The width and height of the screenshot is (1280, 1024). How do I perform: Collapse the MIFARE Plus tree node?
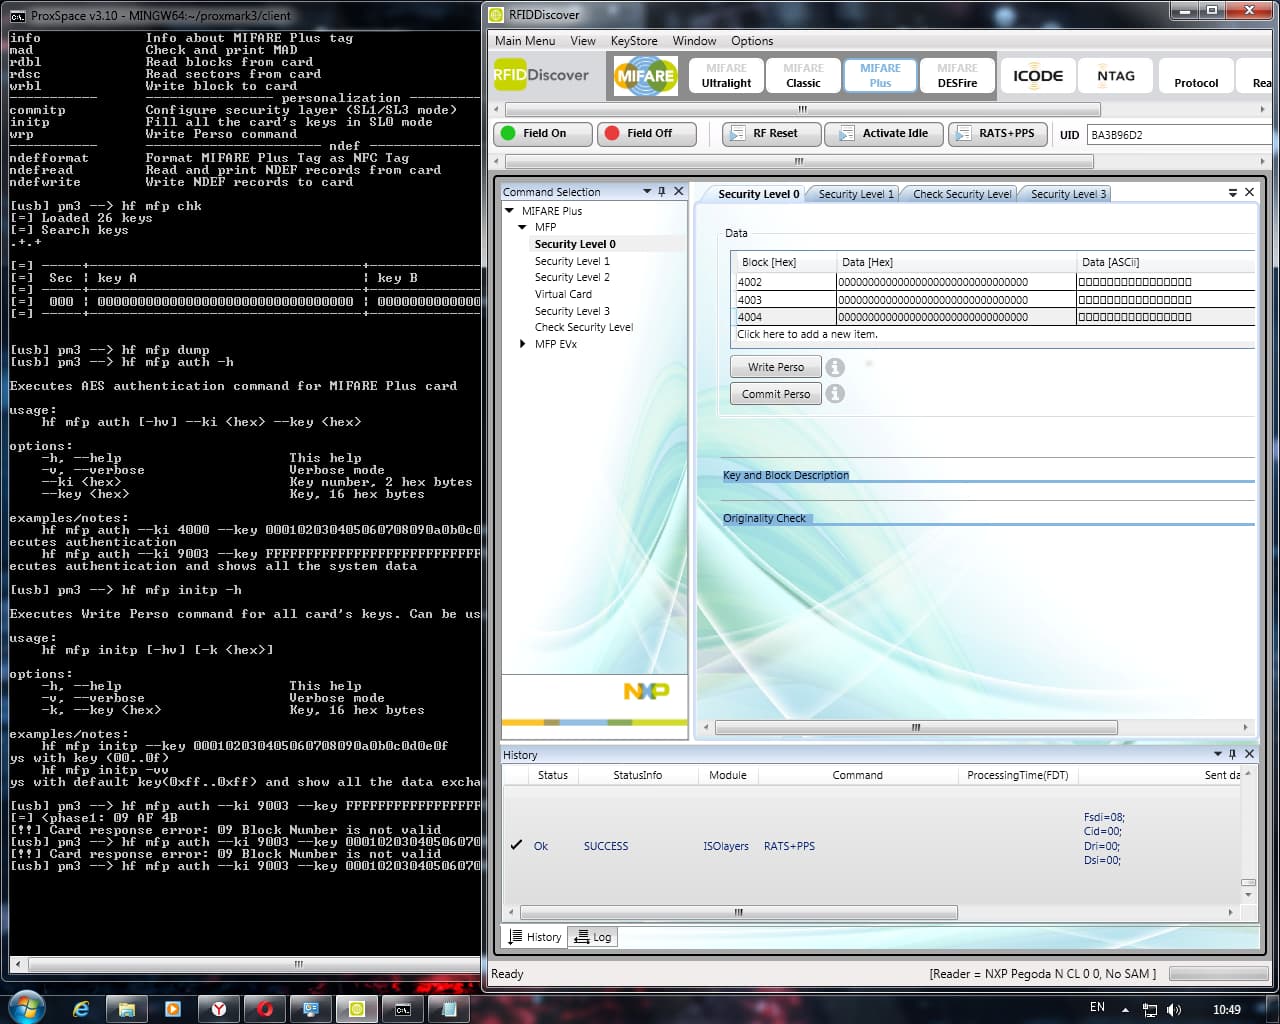(x=510, y=211)
